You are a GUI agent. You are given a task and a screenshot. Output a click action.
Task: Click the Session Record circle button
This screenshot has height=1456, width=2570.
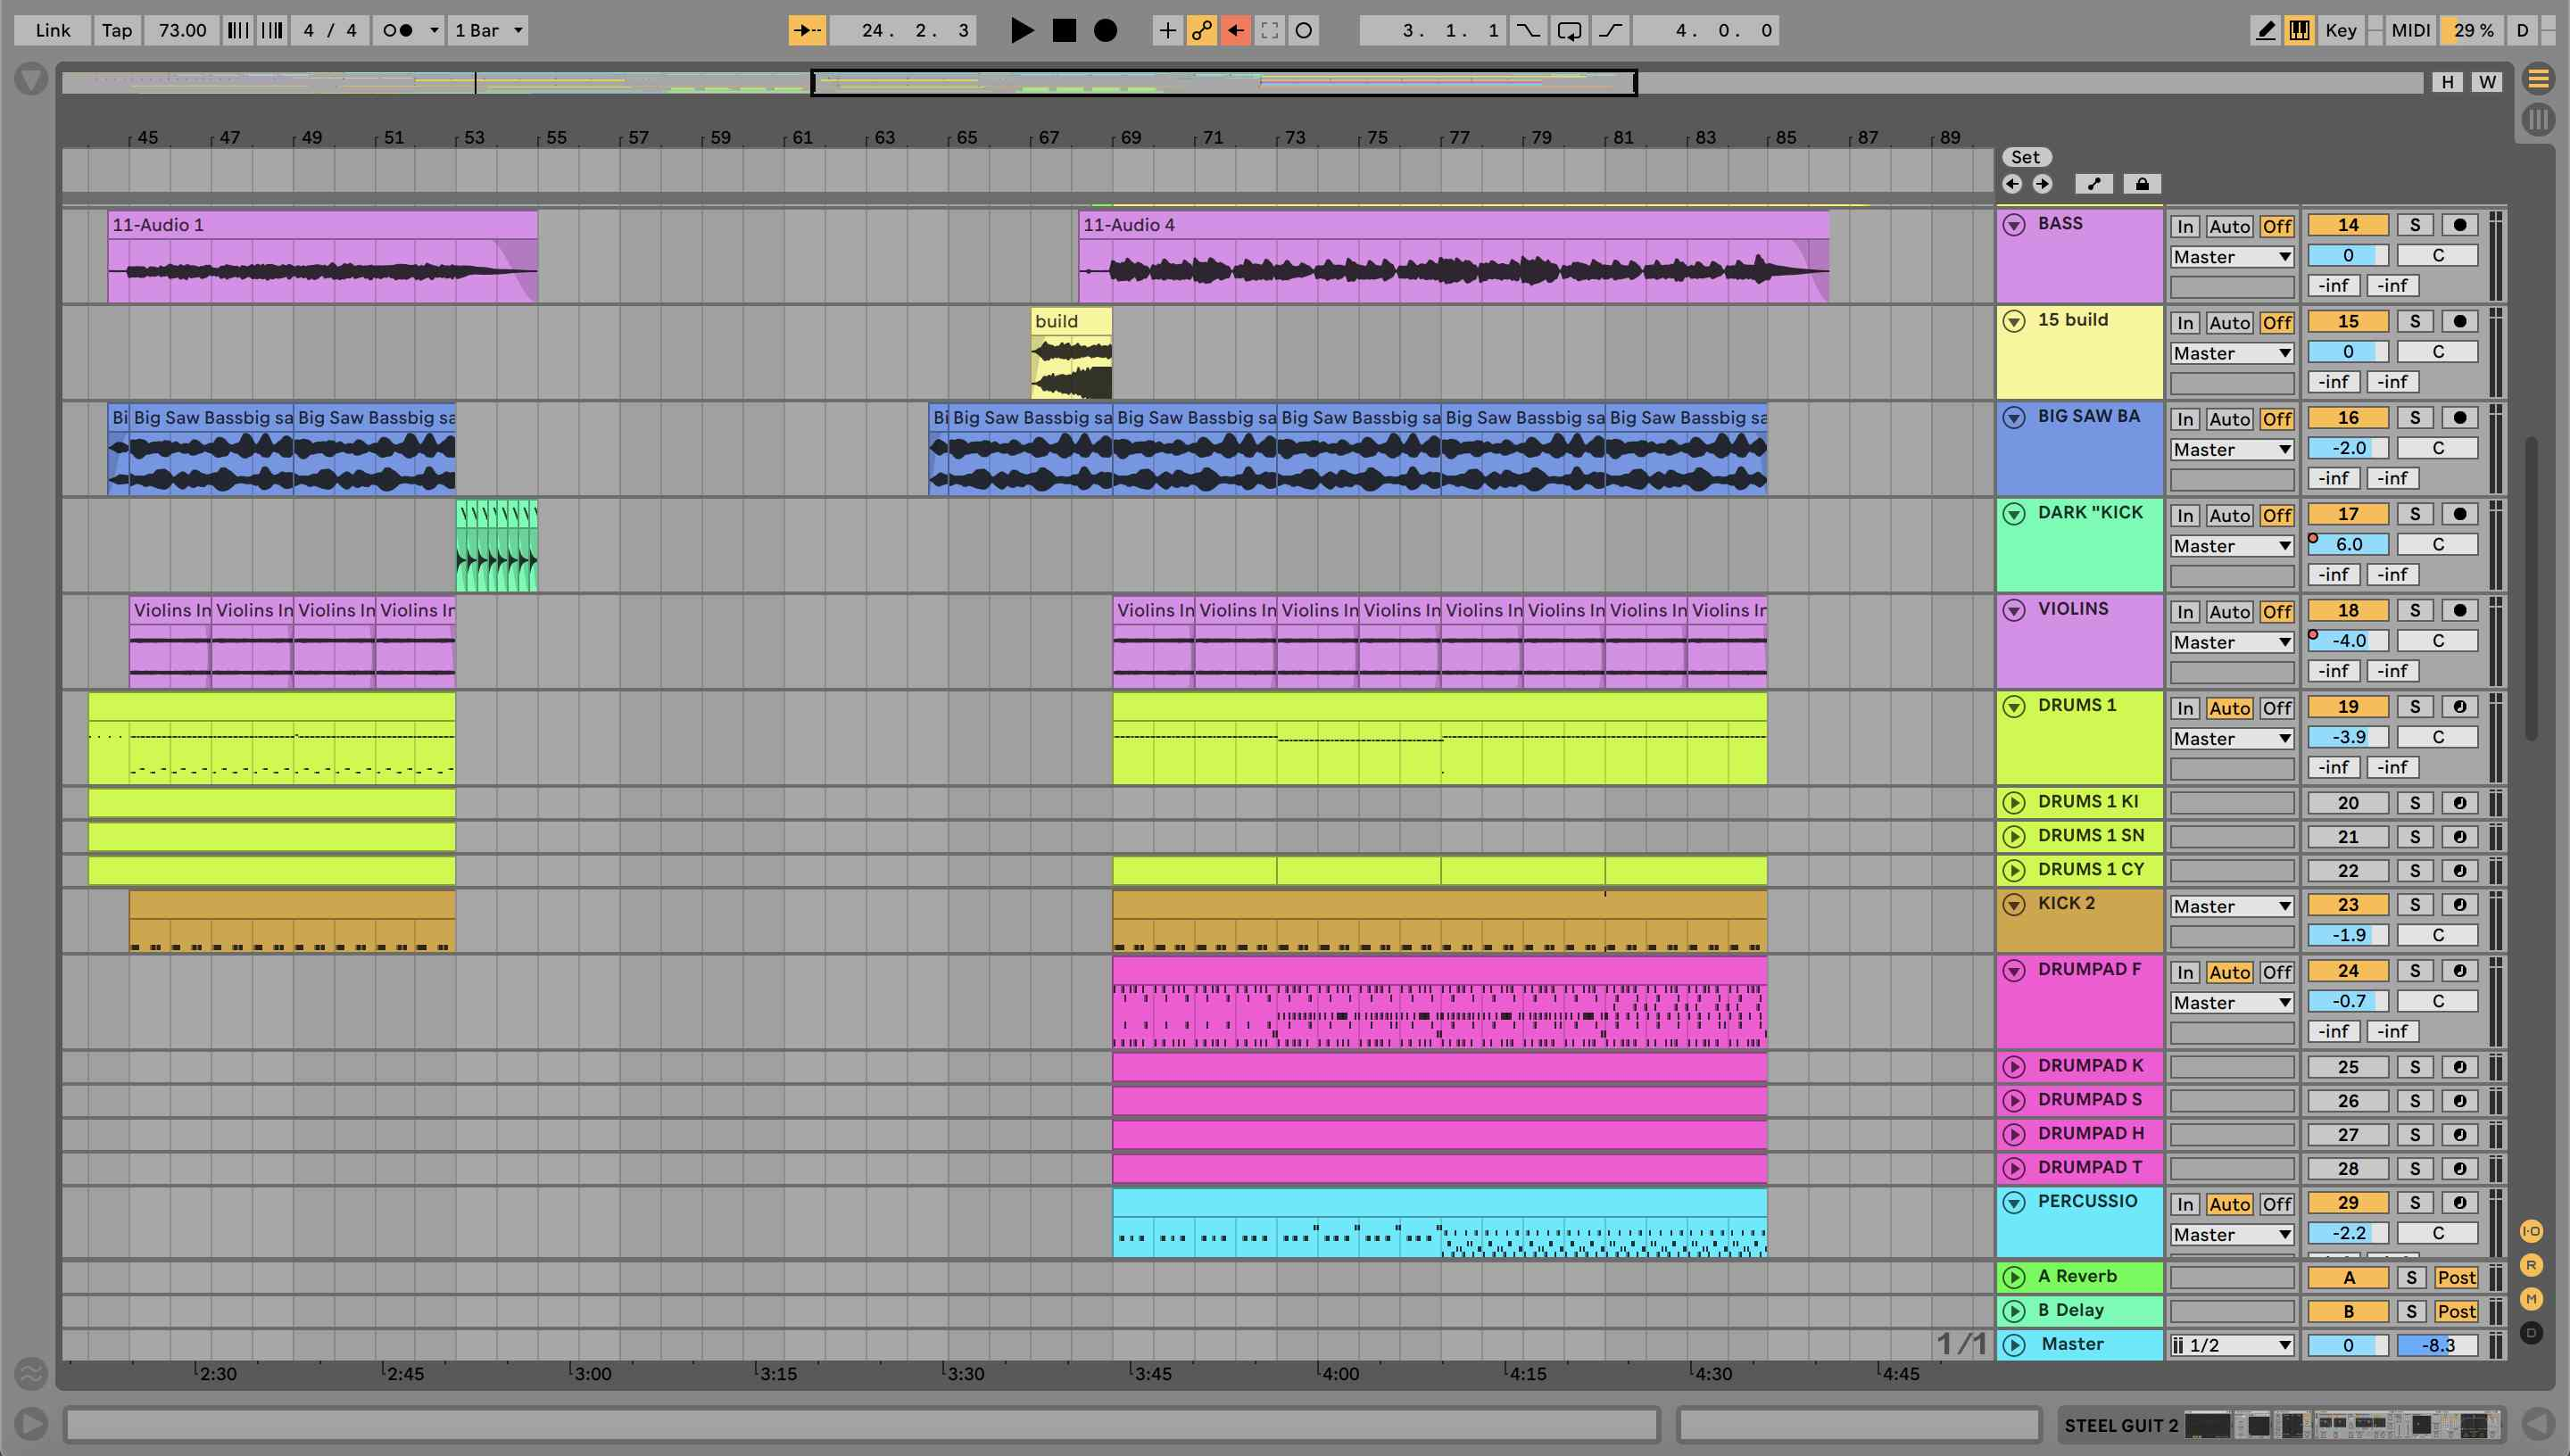1303,30
